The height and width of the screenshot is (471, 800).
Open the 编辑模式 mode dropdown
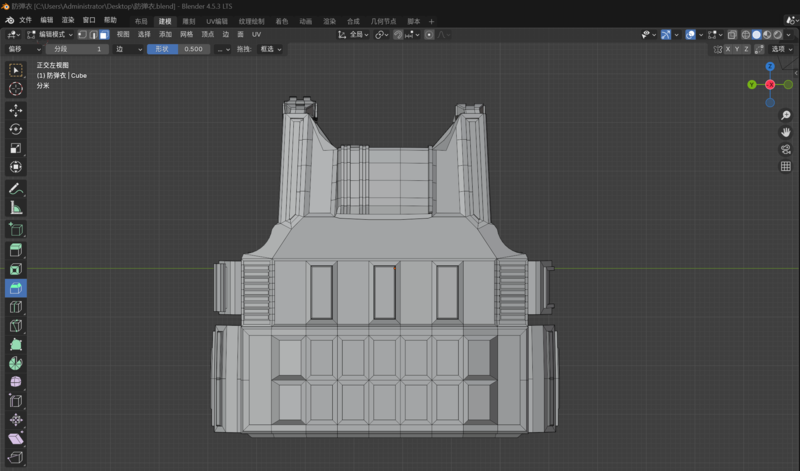[50, 34]
